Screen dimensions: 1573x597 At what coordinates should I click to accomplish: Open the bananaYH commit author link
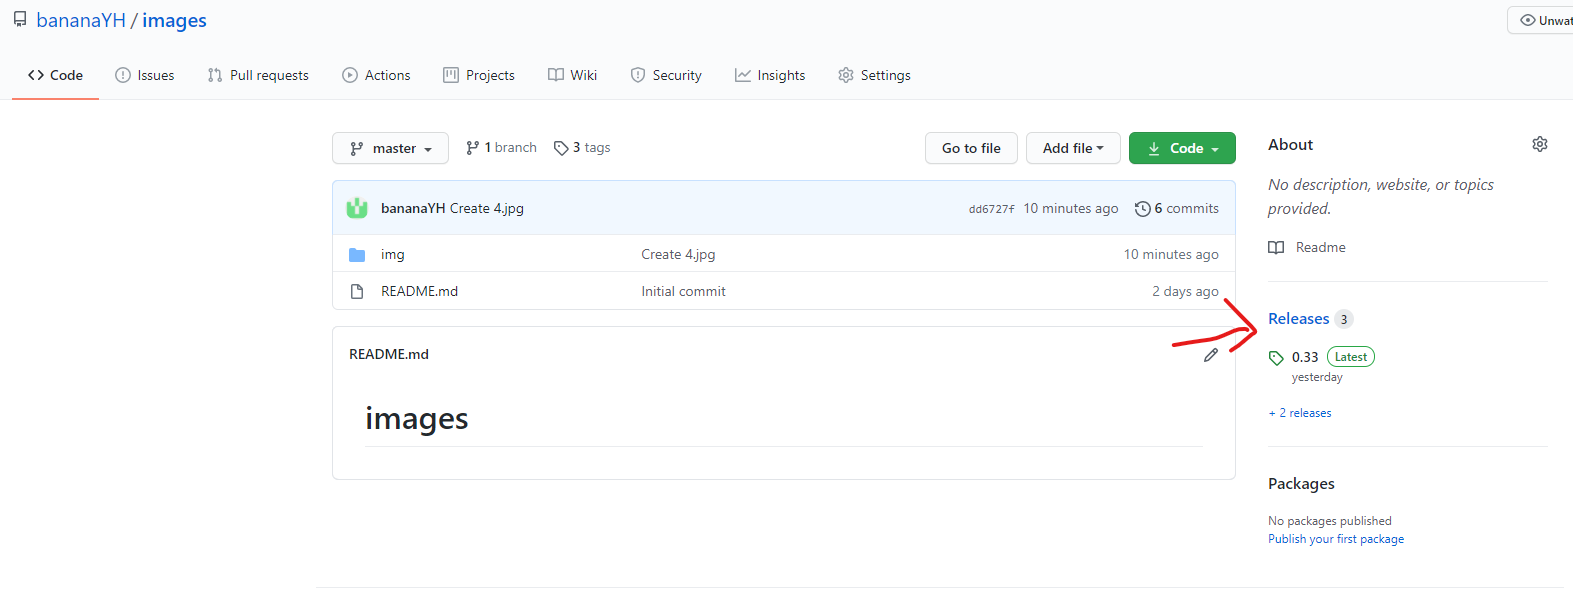[413, 208]
